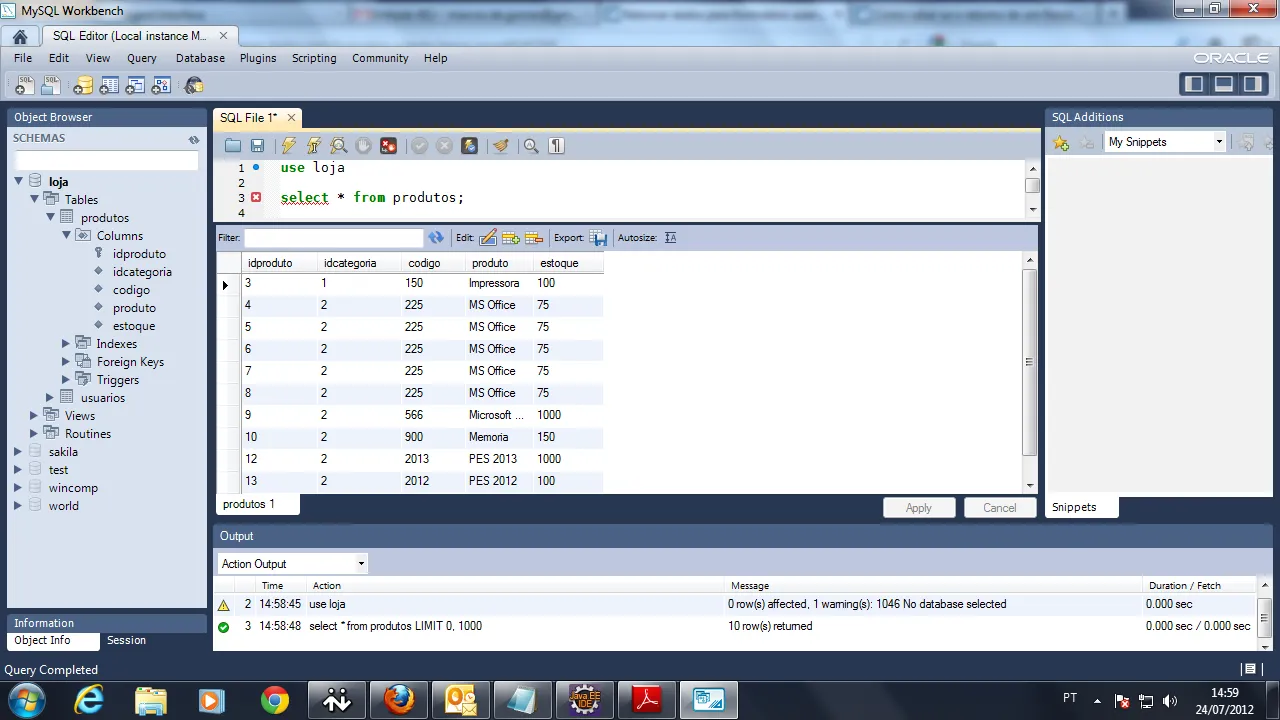Viewport: 1280px width, 720px height.
Task: Click the Apply button
Action: (x=919, y=508)
